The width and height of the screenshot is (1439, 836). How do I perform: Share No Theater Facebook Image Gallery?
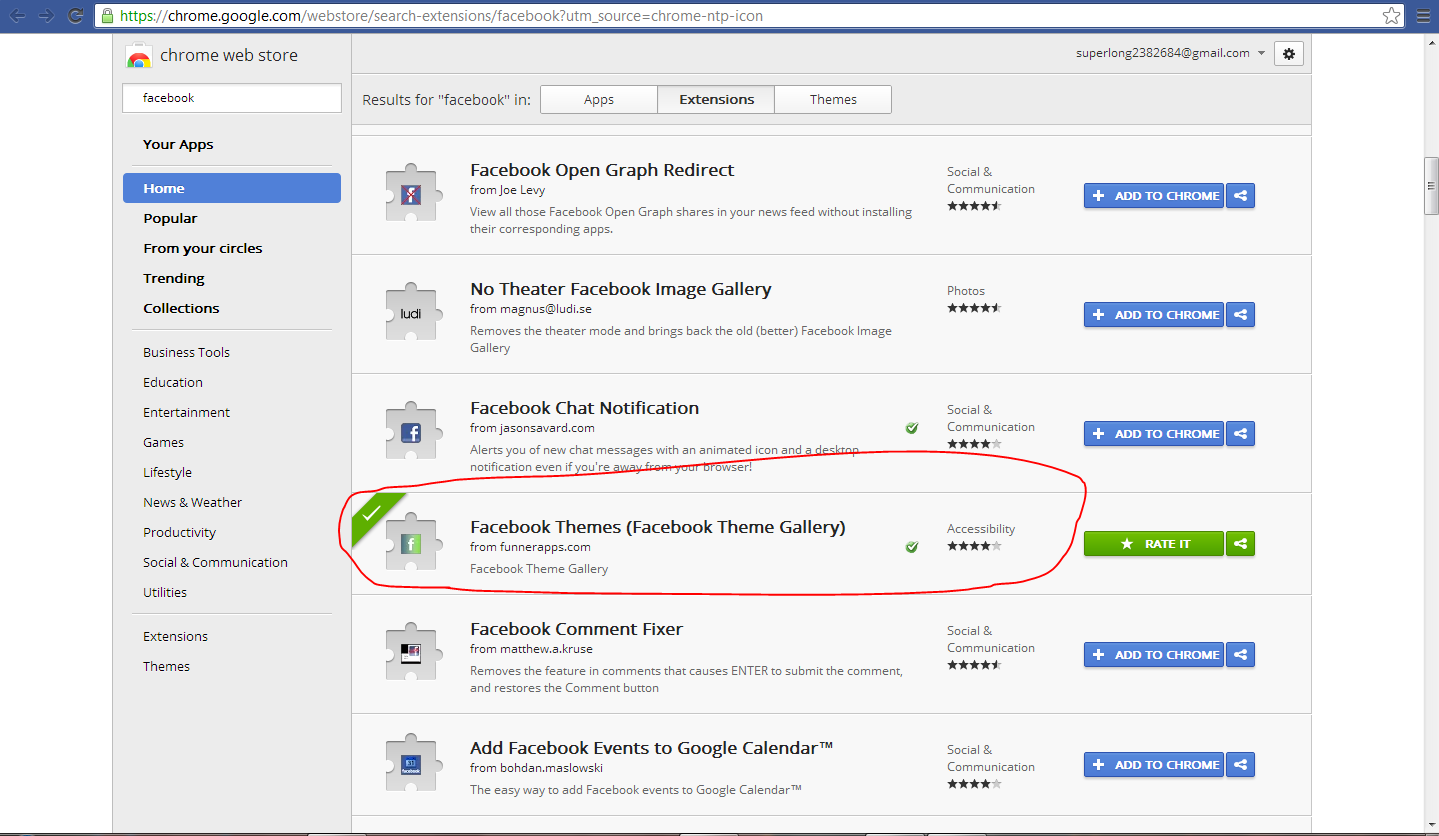pyautogui.click(x=1240, y=315)
